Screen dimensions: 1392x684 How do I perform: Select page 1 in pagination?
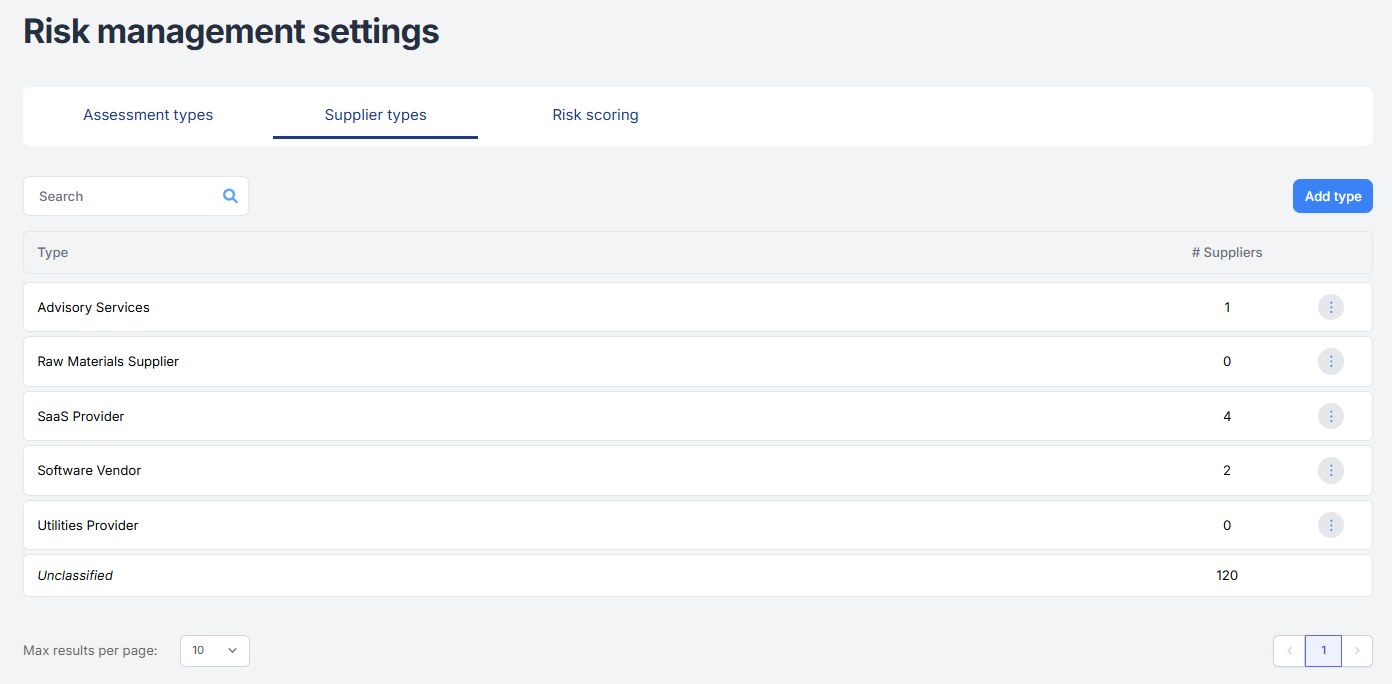(1323, 651)
